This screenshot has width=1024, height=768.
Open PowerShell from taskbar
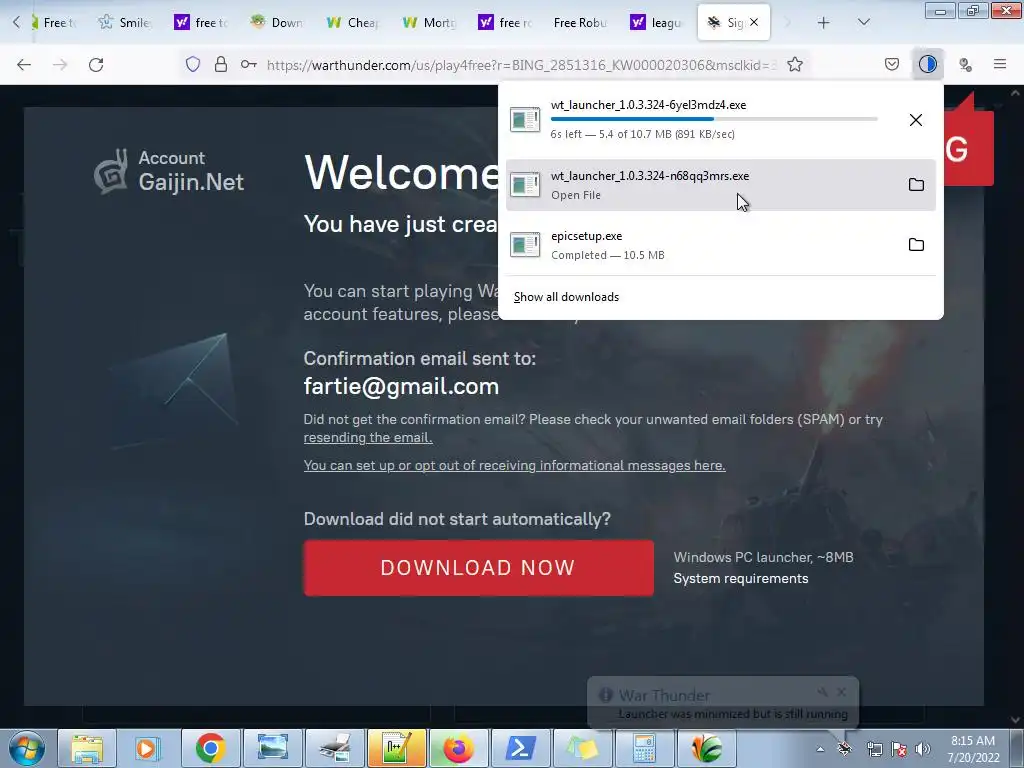(x=520, y=748)
